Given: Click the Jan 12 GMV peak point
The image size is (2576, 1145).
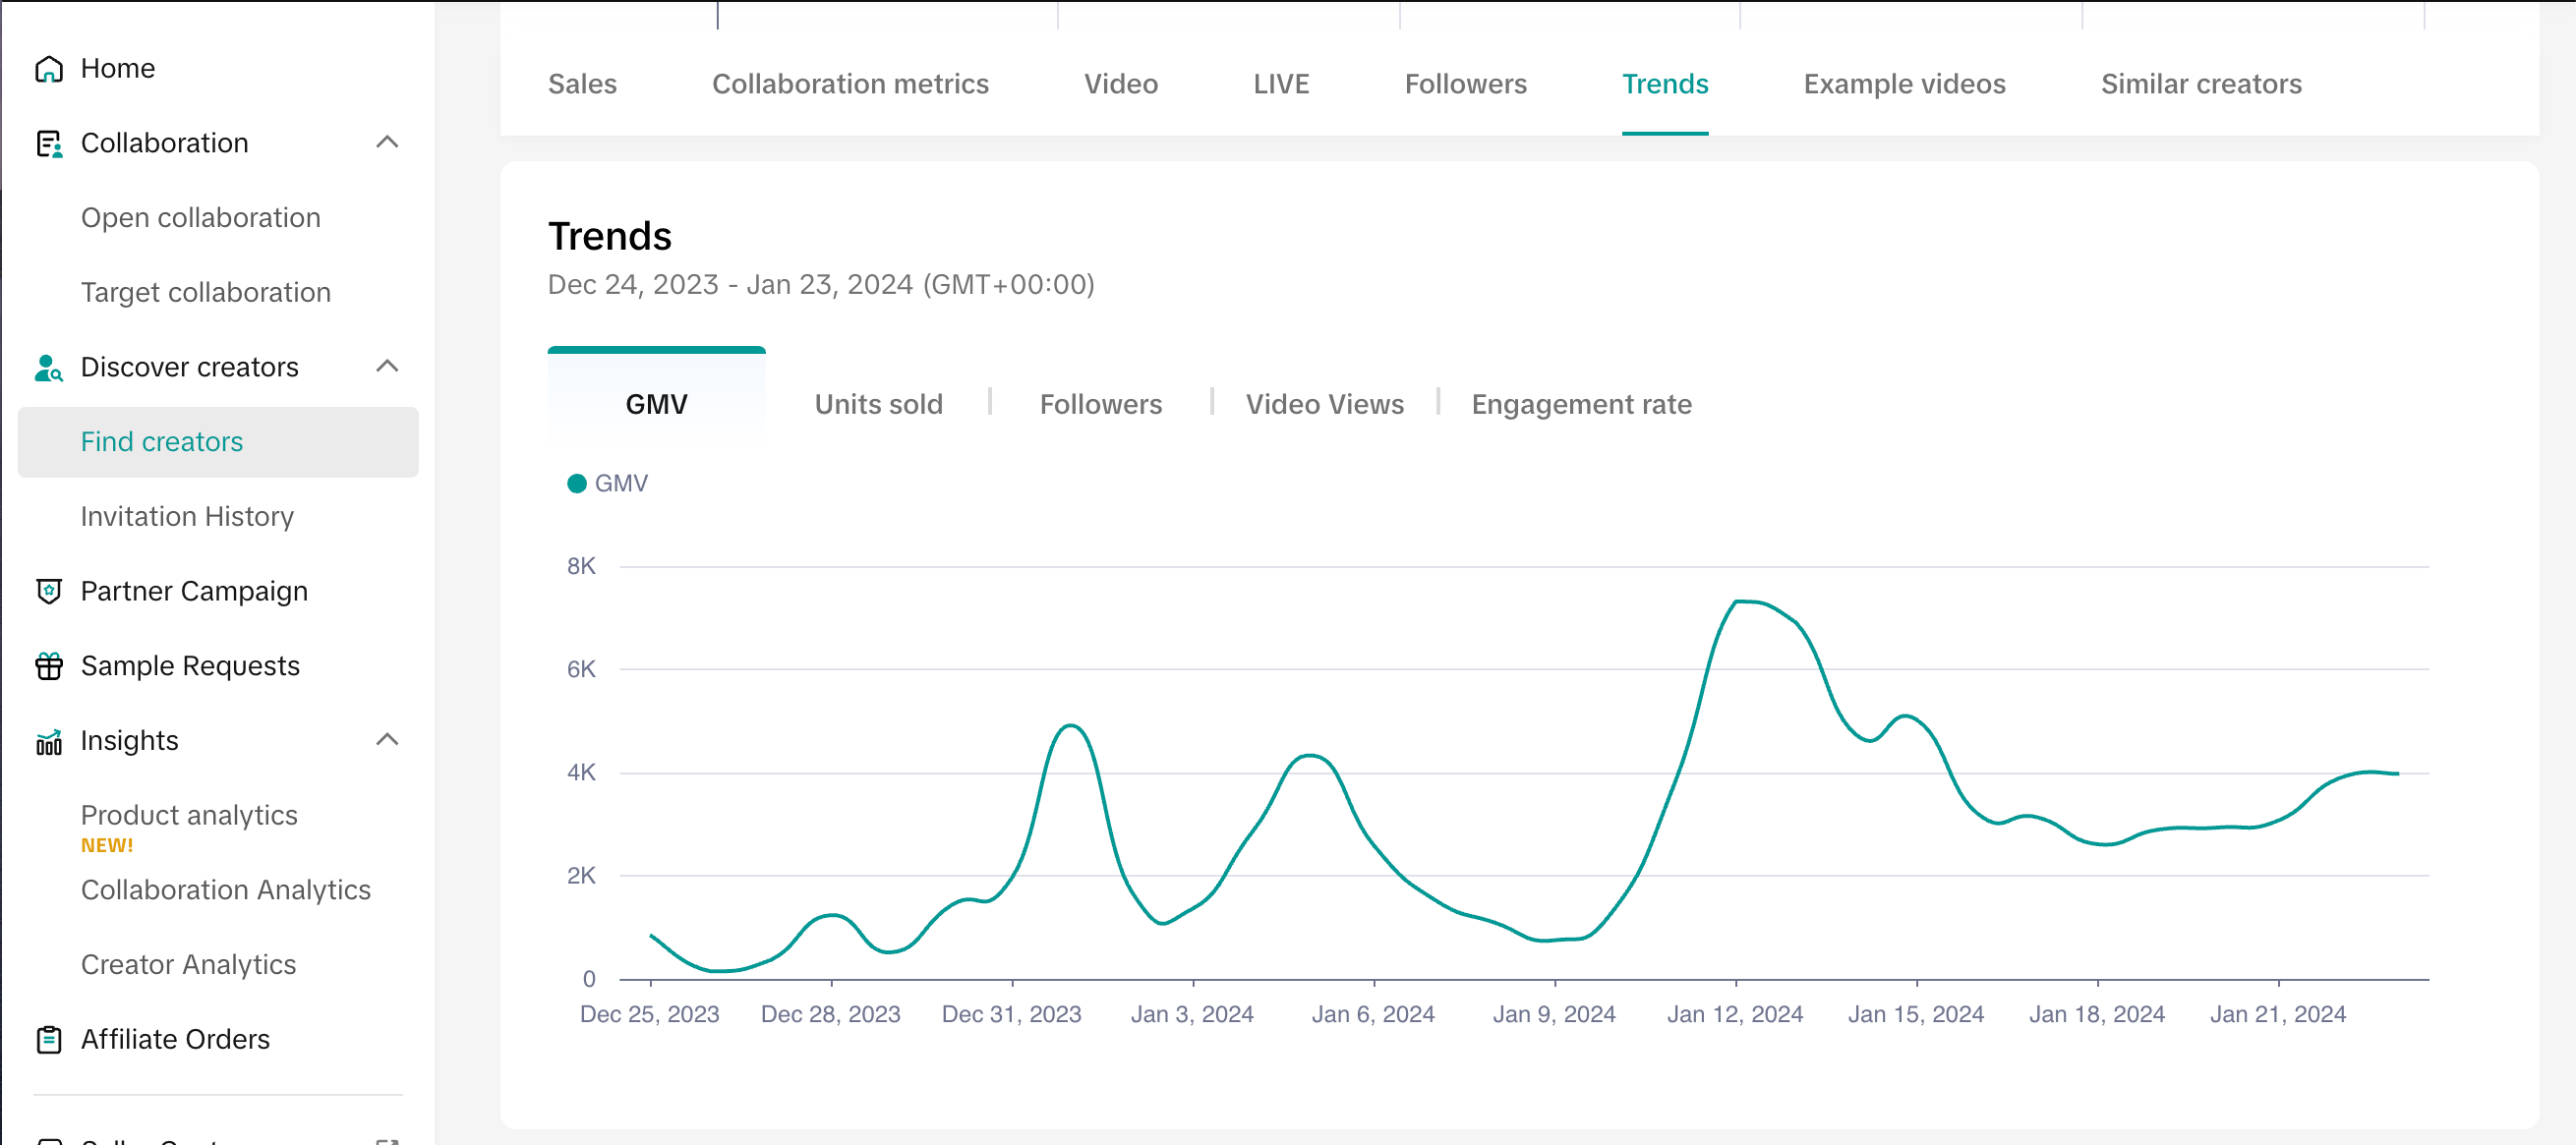Looking at the screenshot, I should click(1737, 601).
